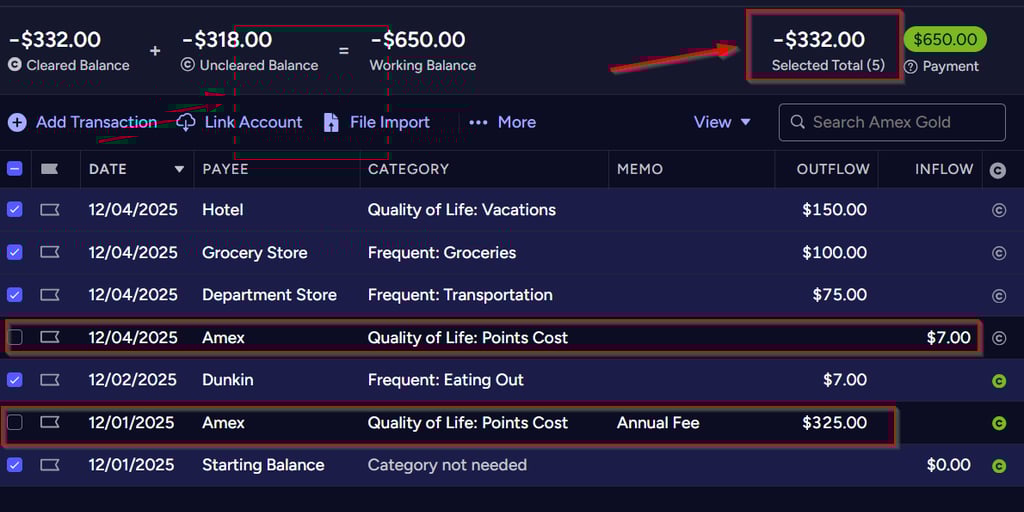
Task: Click the green $650.00 payment pill
Action: point(944,40)
